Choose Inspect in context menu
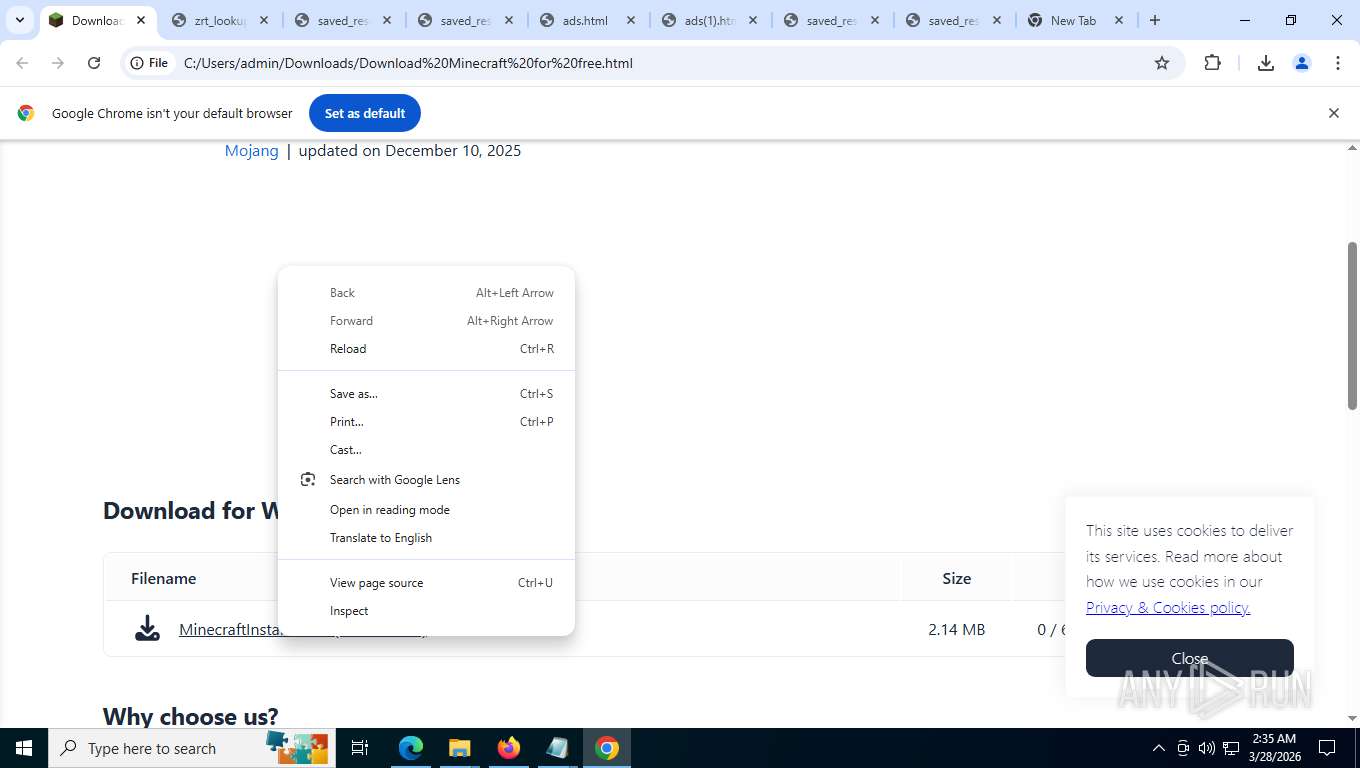The image size is (1360, 768). pos(426,611)
